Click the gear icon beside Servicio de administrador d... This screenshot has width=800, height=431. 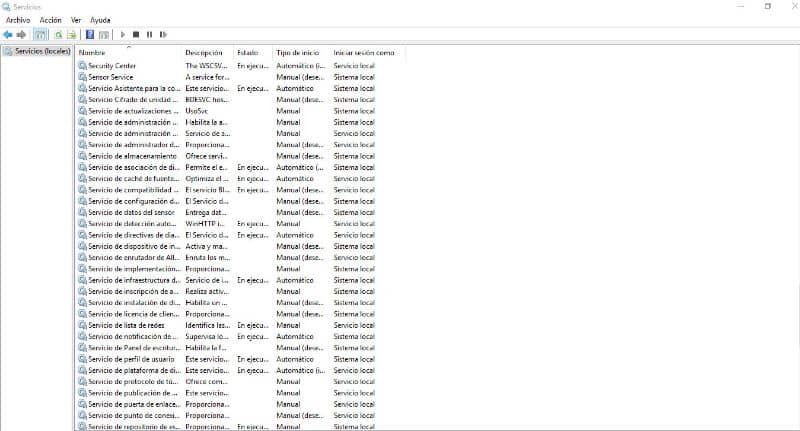(x=83, y=145)
